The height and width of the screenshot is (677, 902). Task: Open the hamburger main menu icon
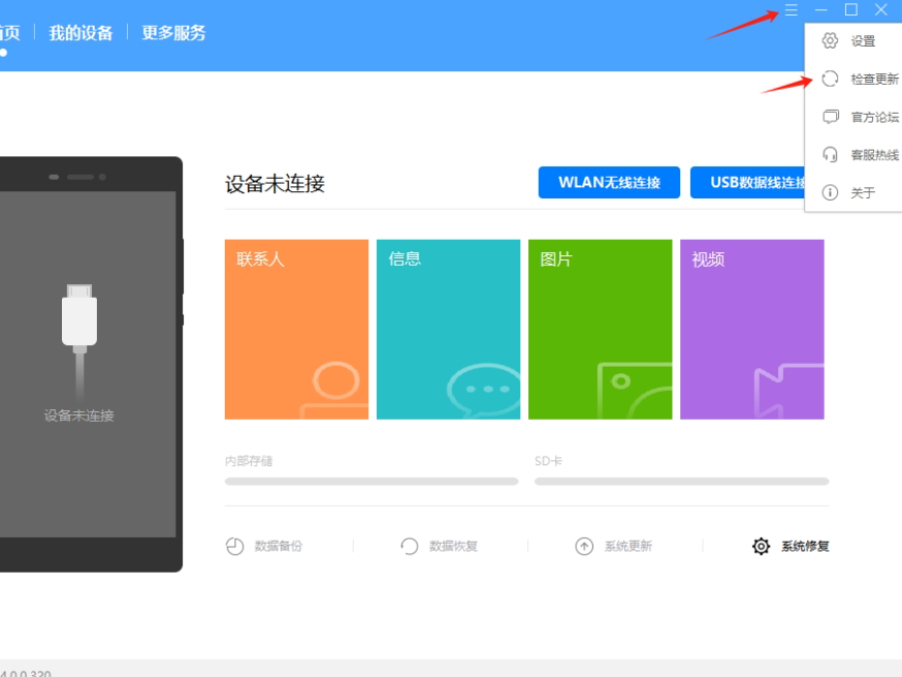point(791,10)
